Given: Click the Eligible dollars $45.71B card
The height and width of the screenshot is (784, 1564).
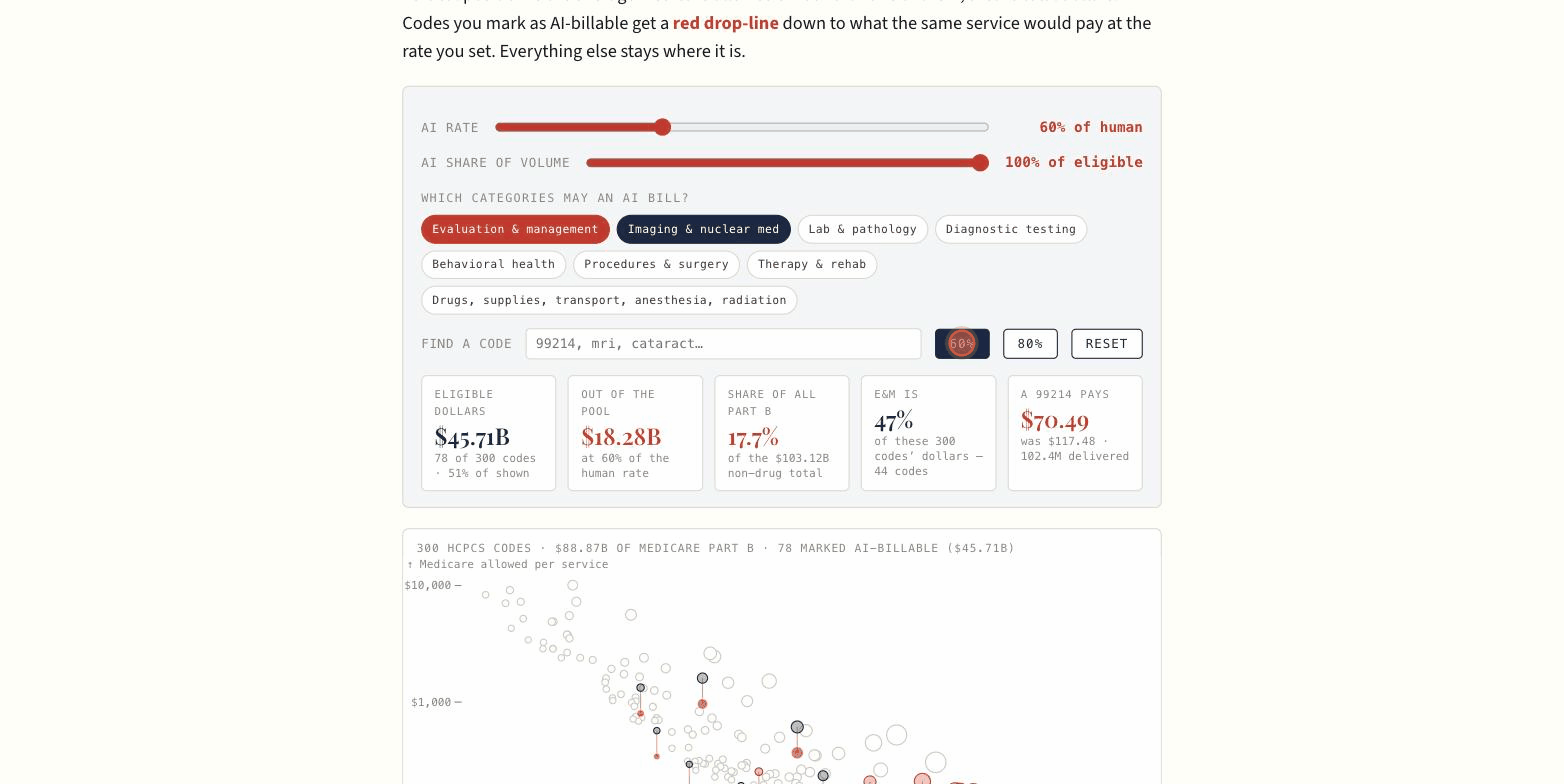Looking at the screenshot, I should coord(488,433).
